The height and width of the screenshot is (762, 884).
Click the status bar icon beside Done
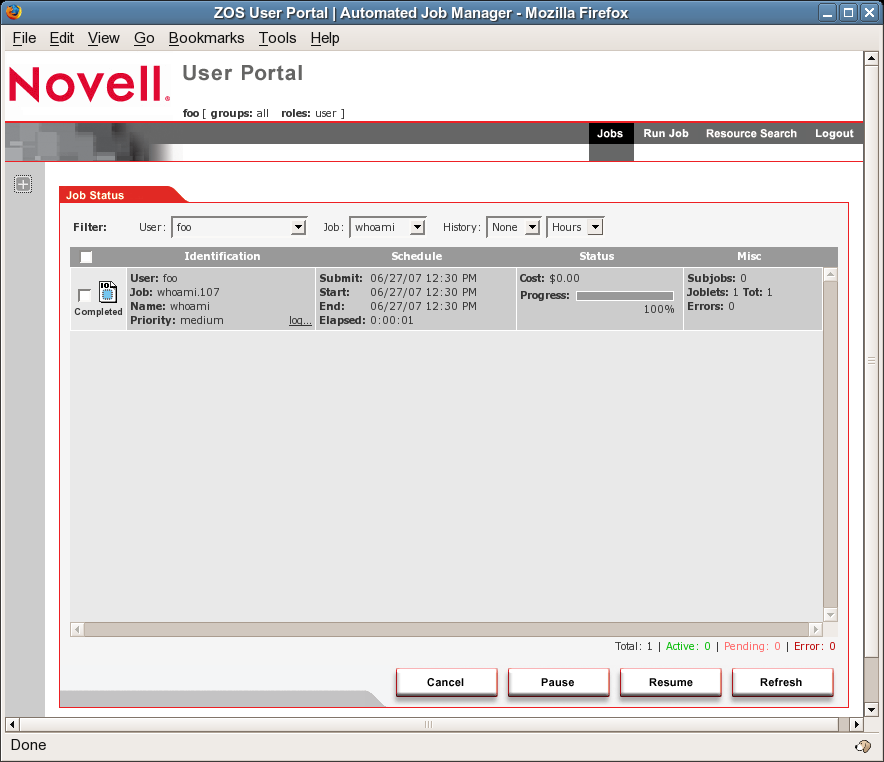pyautogui.click(x=863, y=746)
